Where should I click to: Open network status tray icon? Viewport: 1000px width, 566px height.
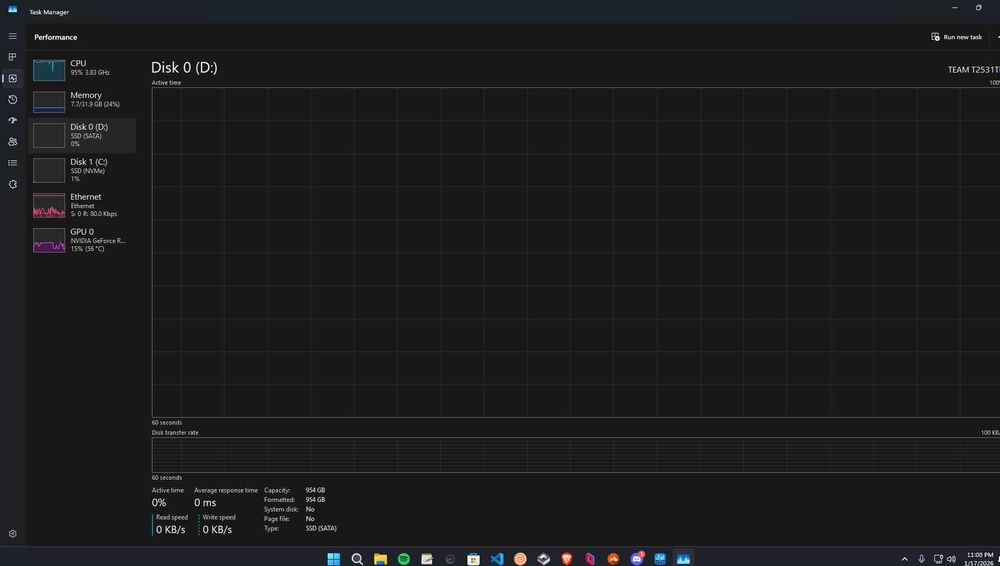[x=938, y=560]
